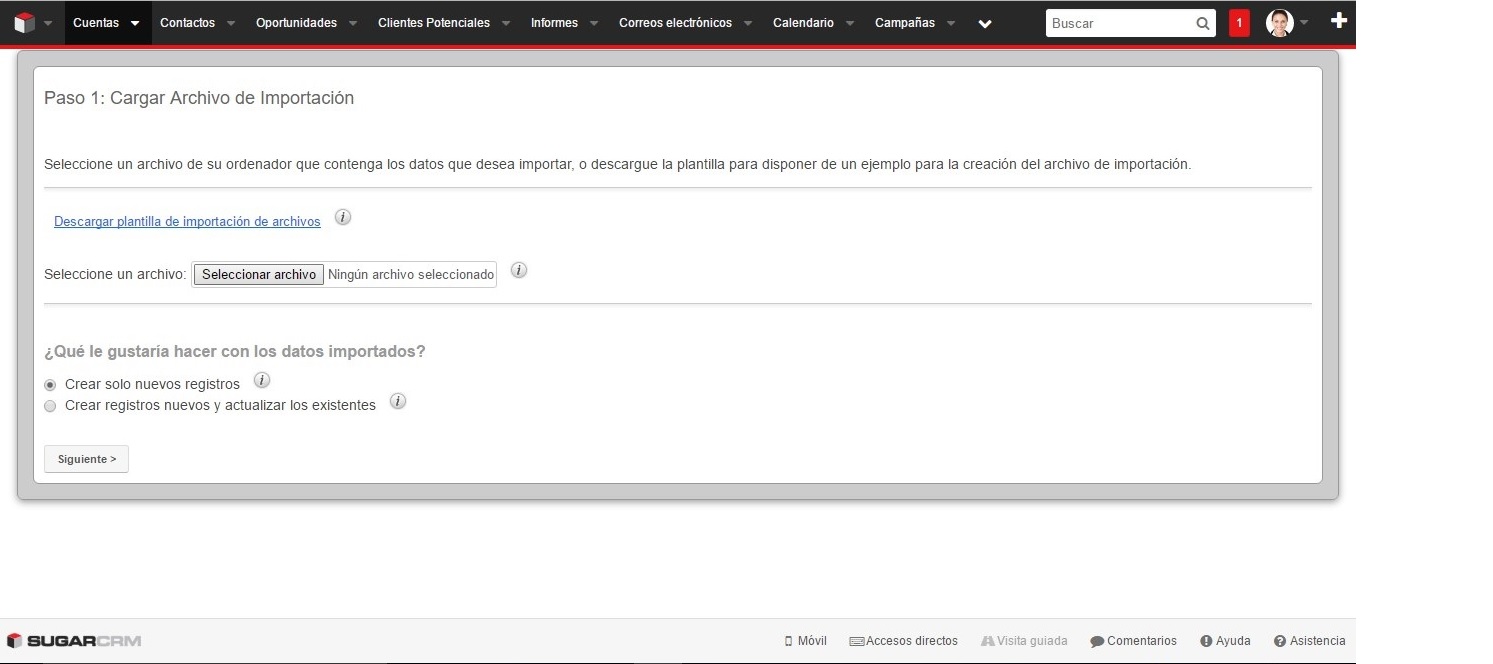The height and width of the screenshot is (664, 1493).
Task: Click the SugarCRM cube home icon
Action: [x=24, y=23]
